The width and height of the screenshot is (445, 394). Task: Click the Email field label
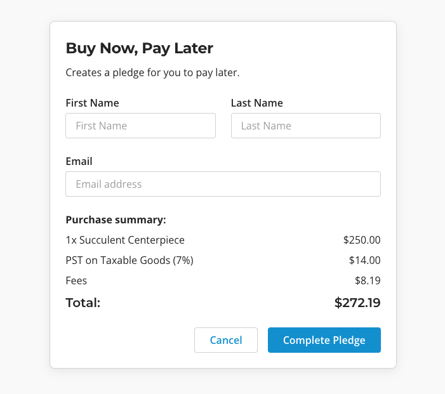point(79,161)
